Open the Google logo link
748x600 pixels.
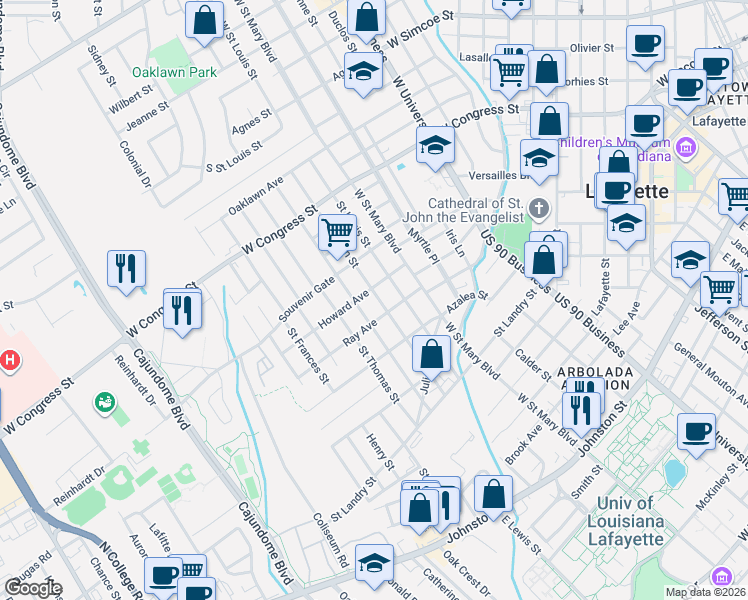tap(33, 589)
